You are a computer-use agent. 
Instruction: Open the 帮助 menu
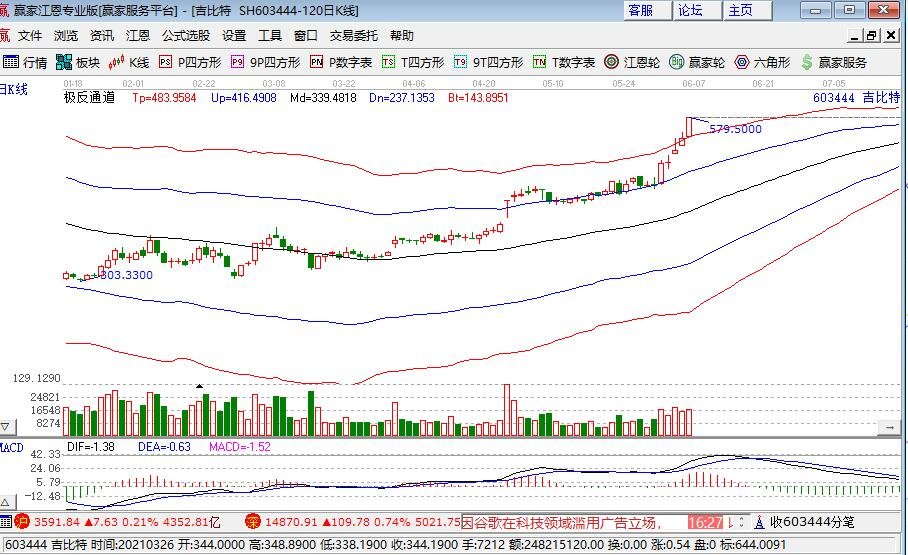(x=402, y=36)
